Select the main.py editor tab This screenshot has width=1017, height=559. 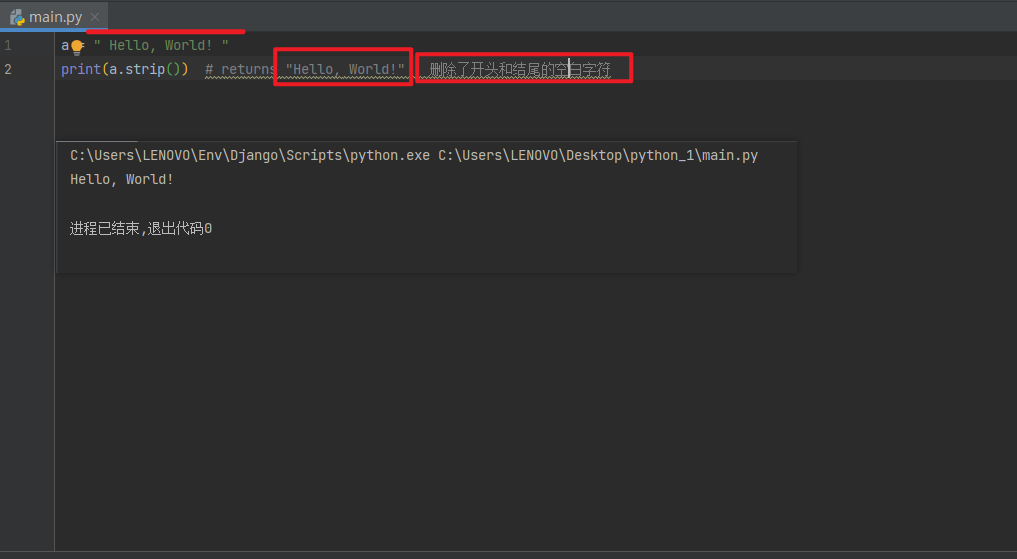(54, 17)
